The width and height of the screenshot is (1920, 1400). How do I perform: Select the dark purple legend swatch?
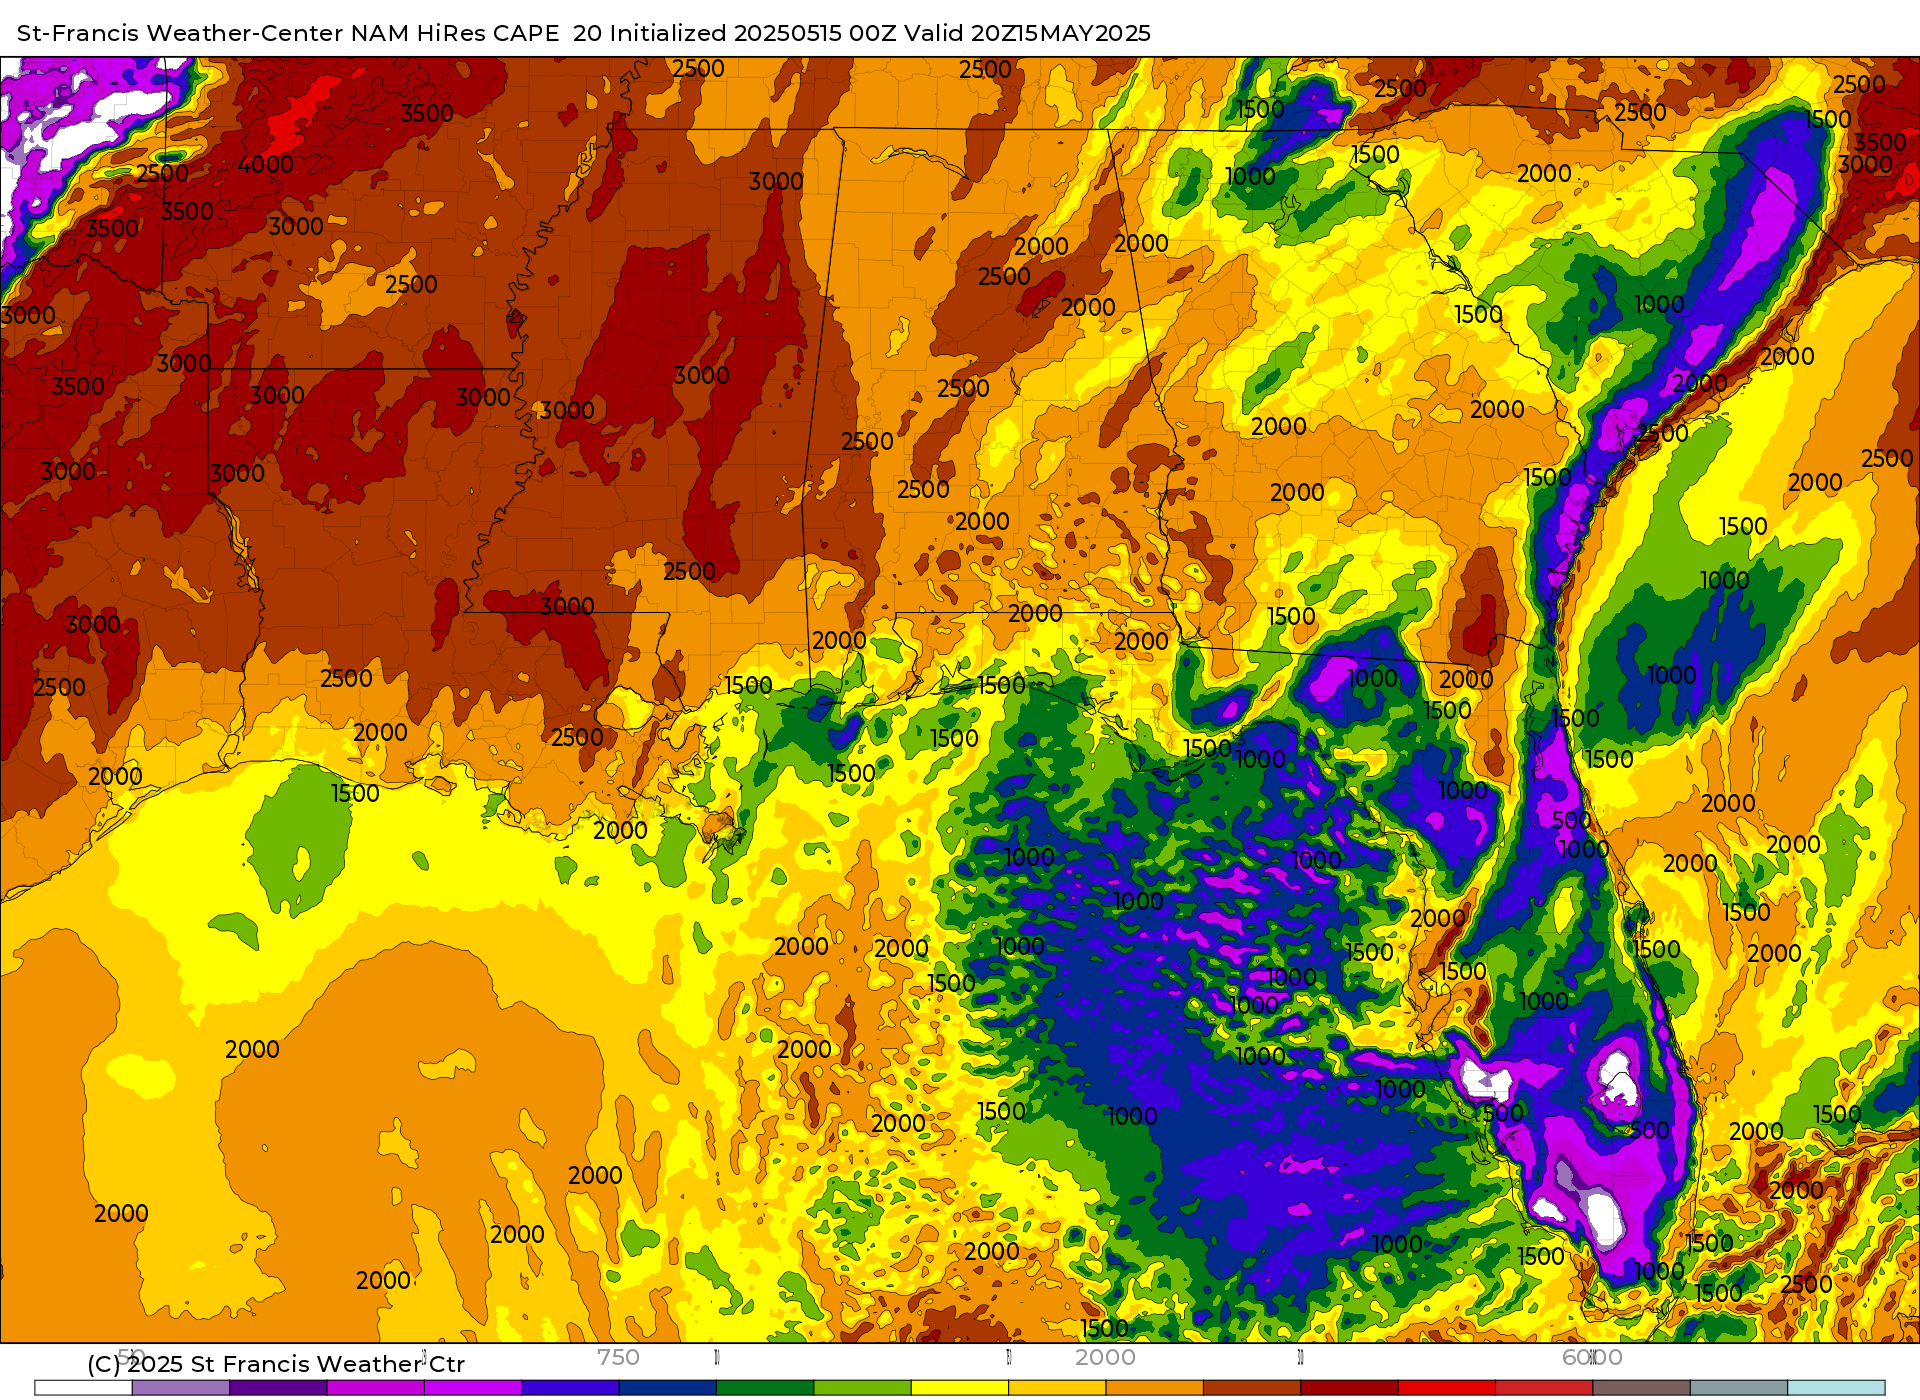tap(278, 1388)
